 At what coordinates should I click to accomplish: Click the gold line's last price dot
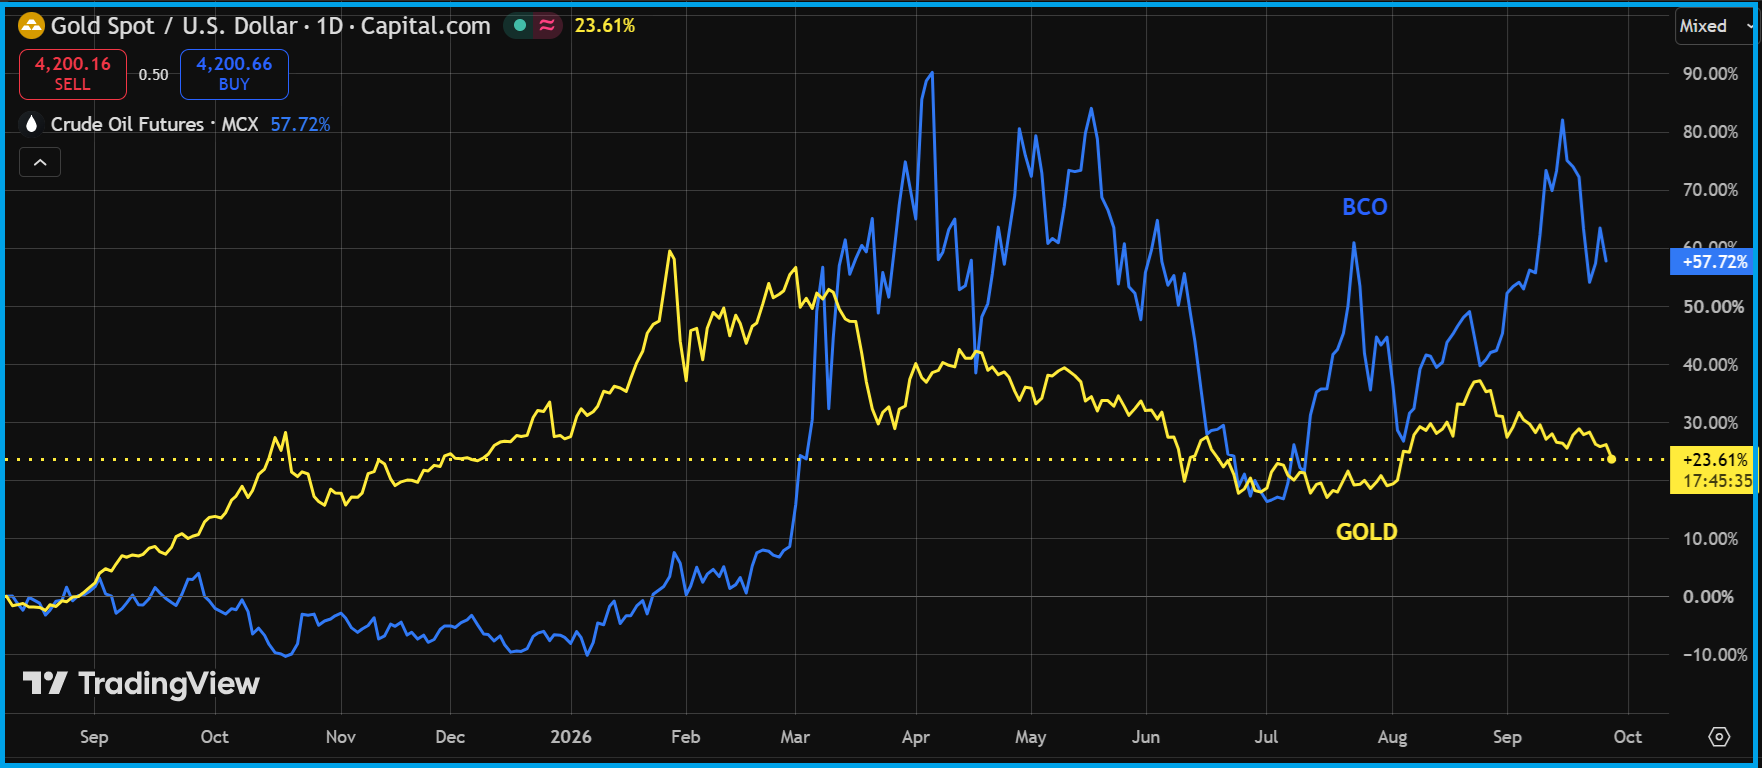(1611, 459)
